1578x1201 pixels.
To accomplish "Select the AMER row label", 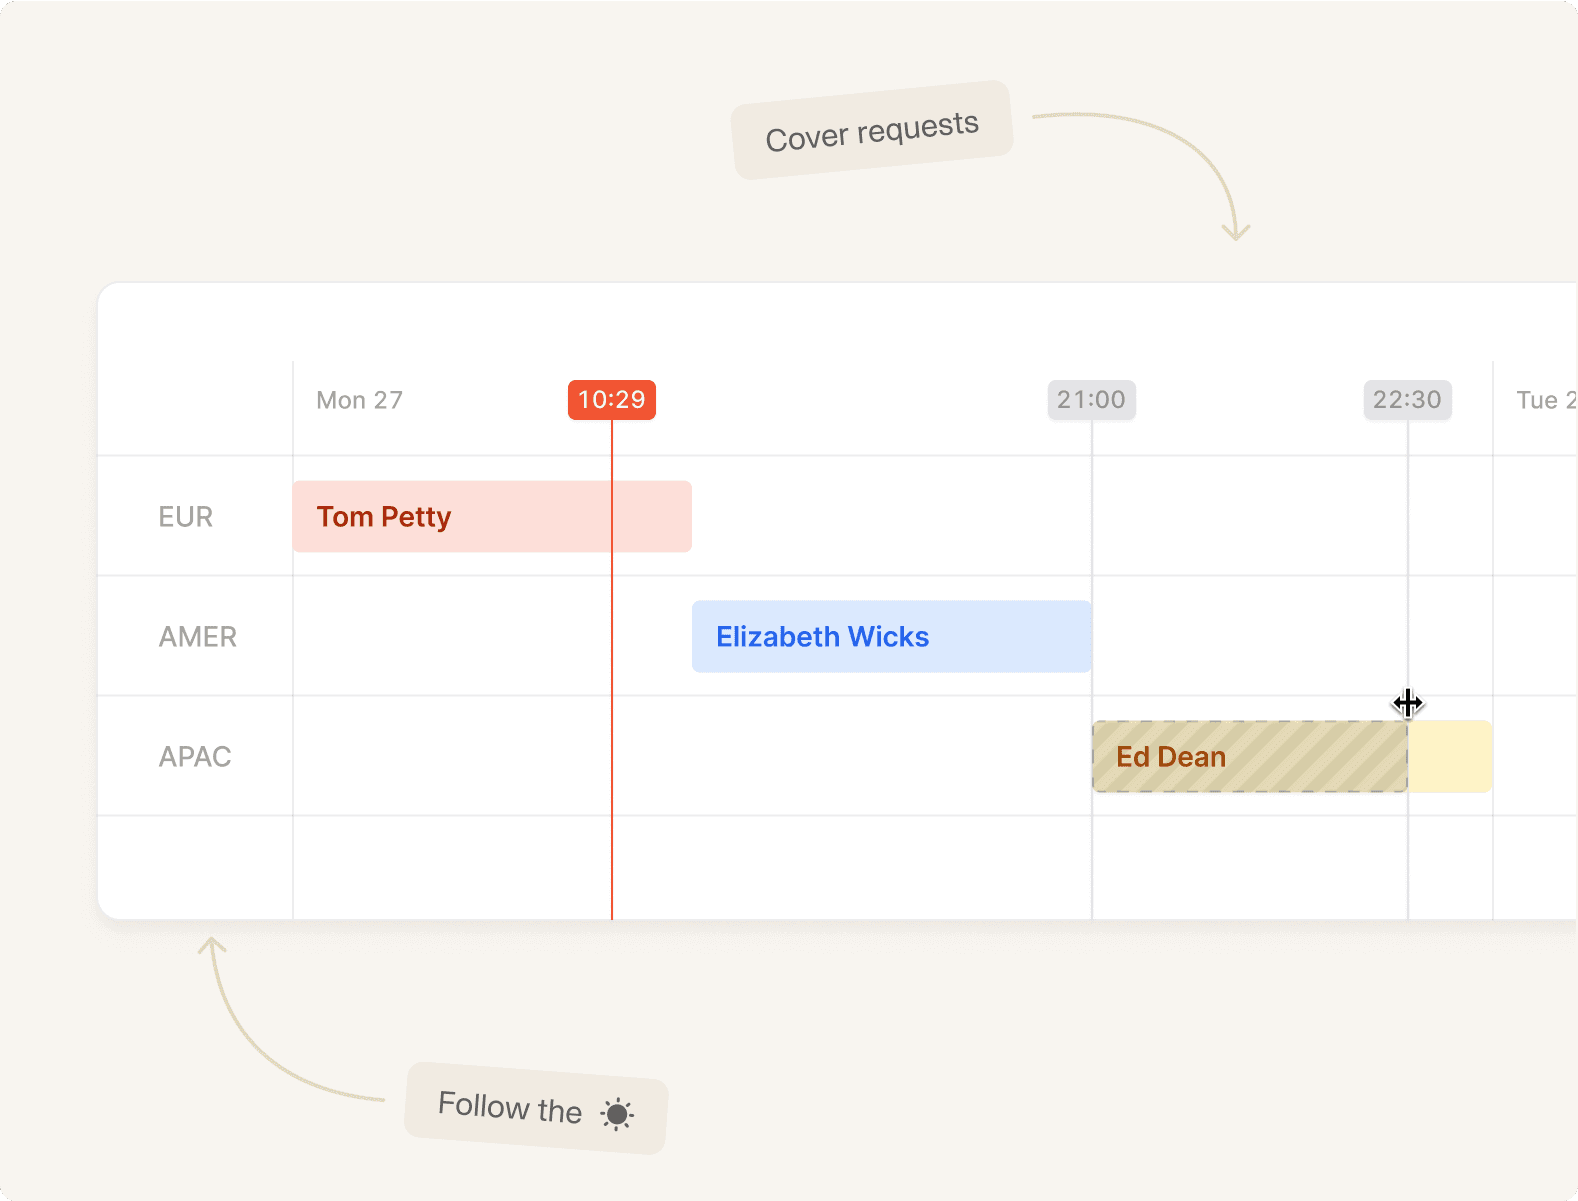I will 197,637.
